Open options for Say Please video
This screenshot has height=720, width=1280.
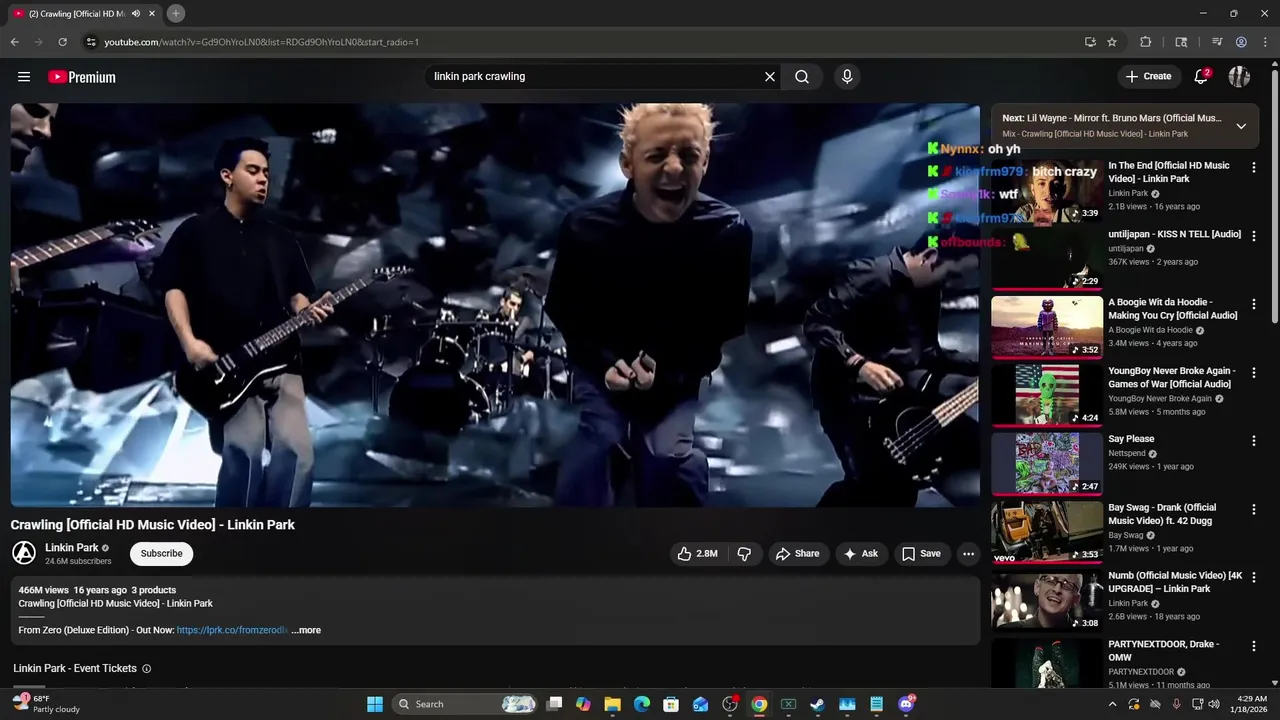[x=1253, y=441]
